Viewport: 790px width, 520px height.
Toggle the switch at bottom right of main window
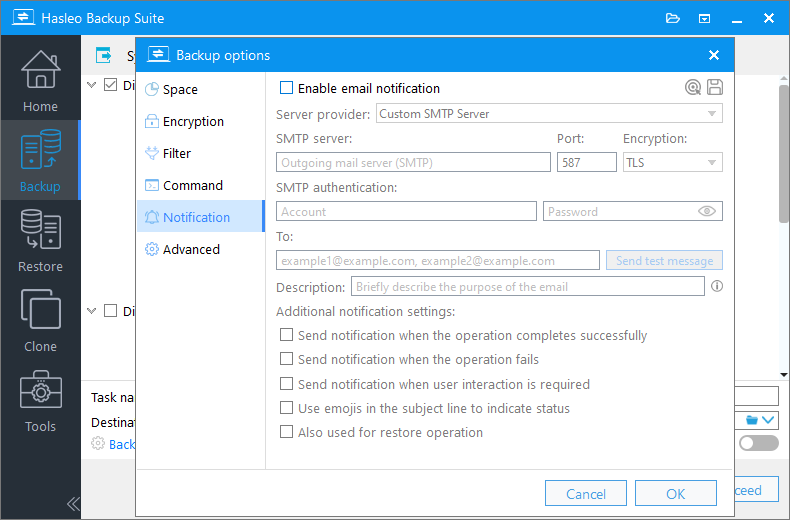[758, 443]
